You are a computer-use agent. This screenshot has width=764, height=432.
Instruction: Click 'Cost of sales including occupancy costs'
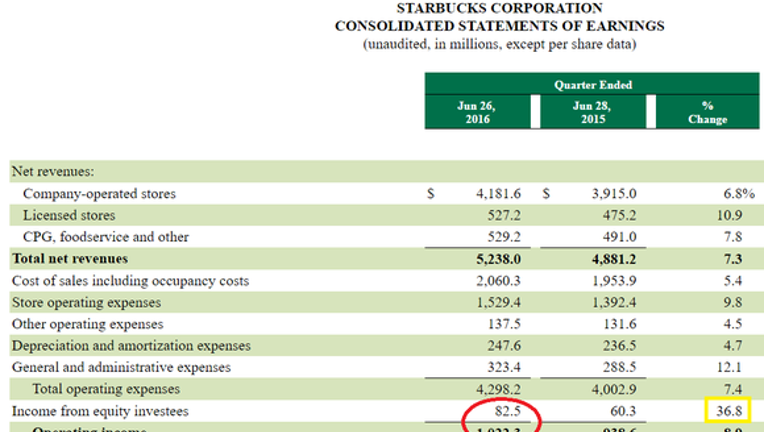click(x=130, y=281)
